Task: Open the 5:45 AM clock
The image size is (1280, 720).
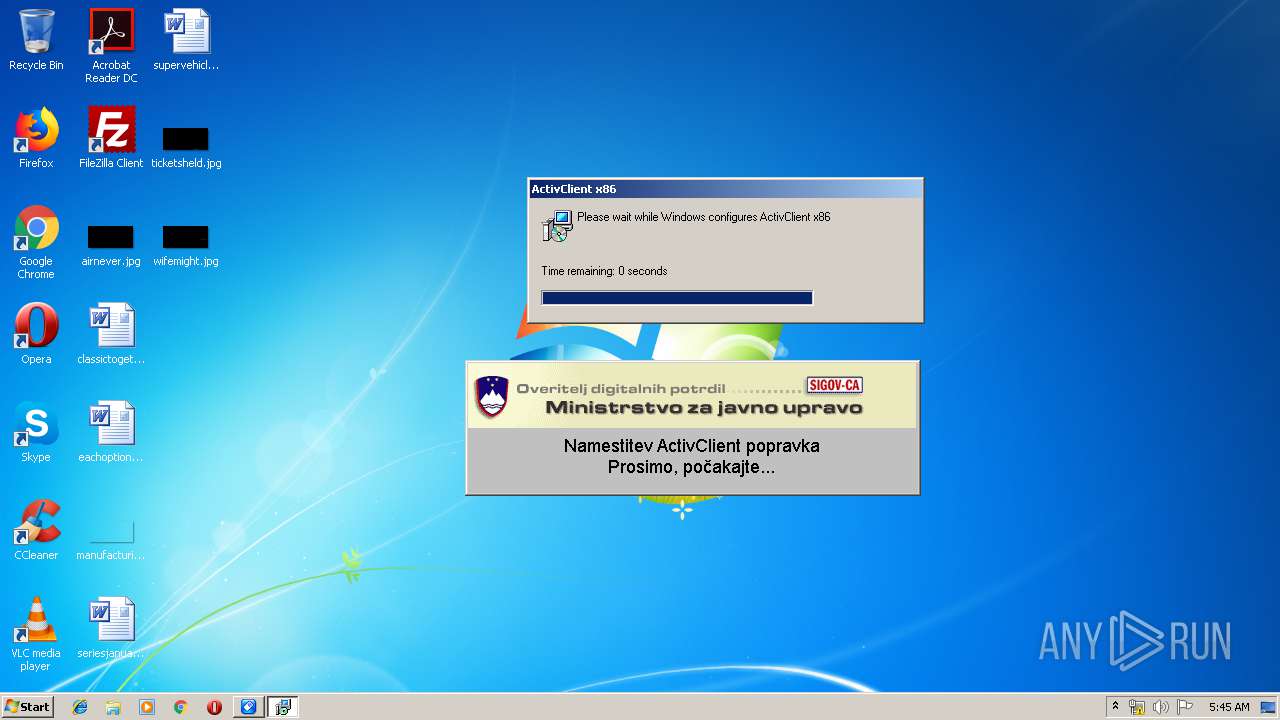Action: 1229,707
